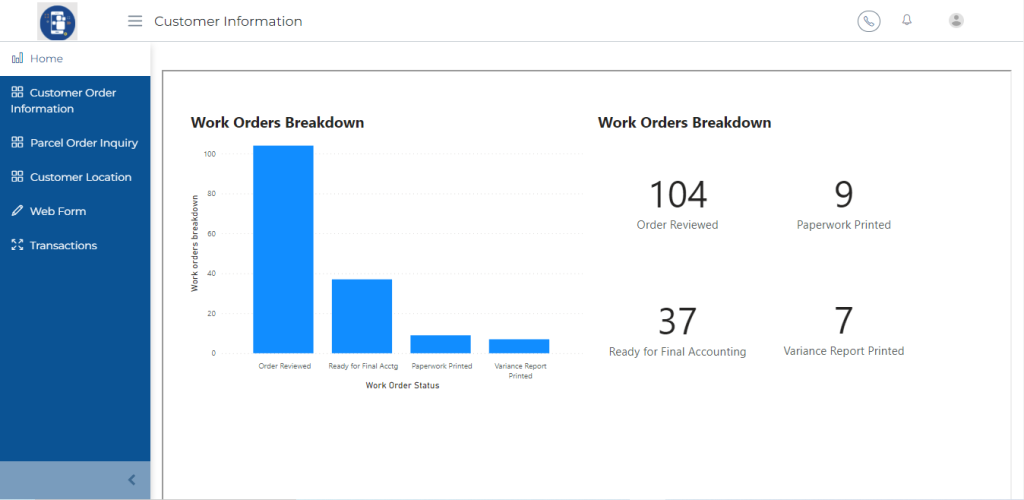Click the Home chart icon

coord(17,58)
